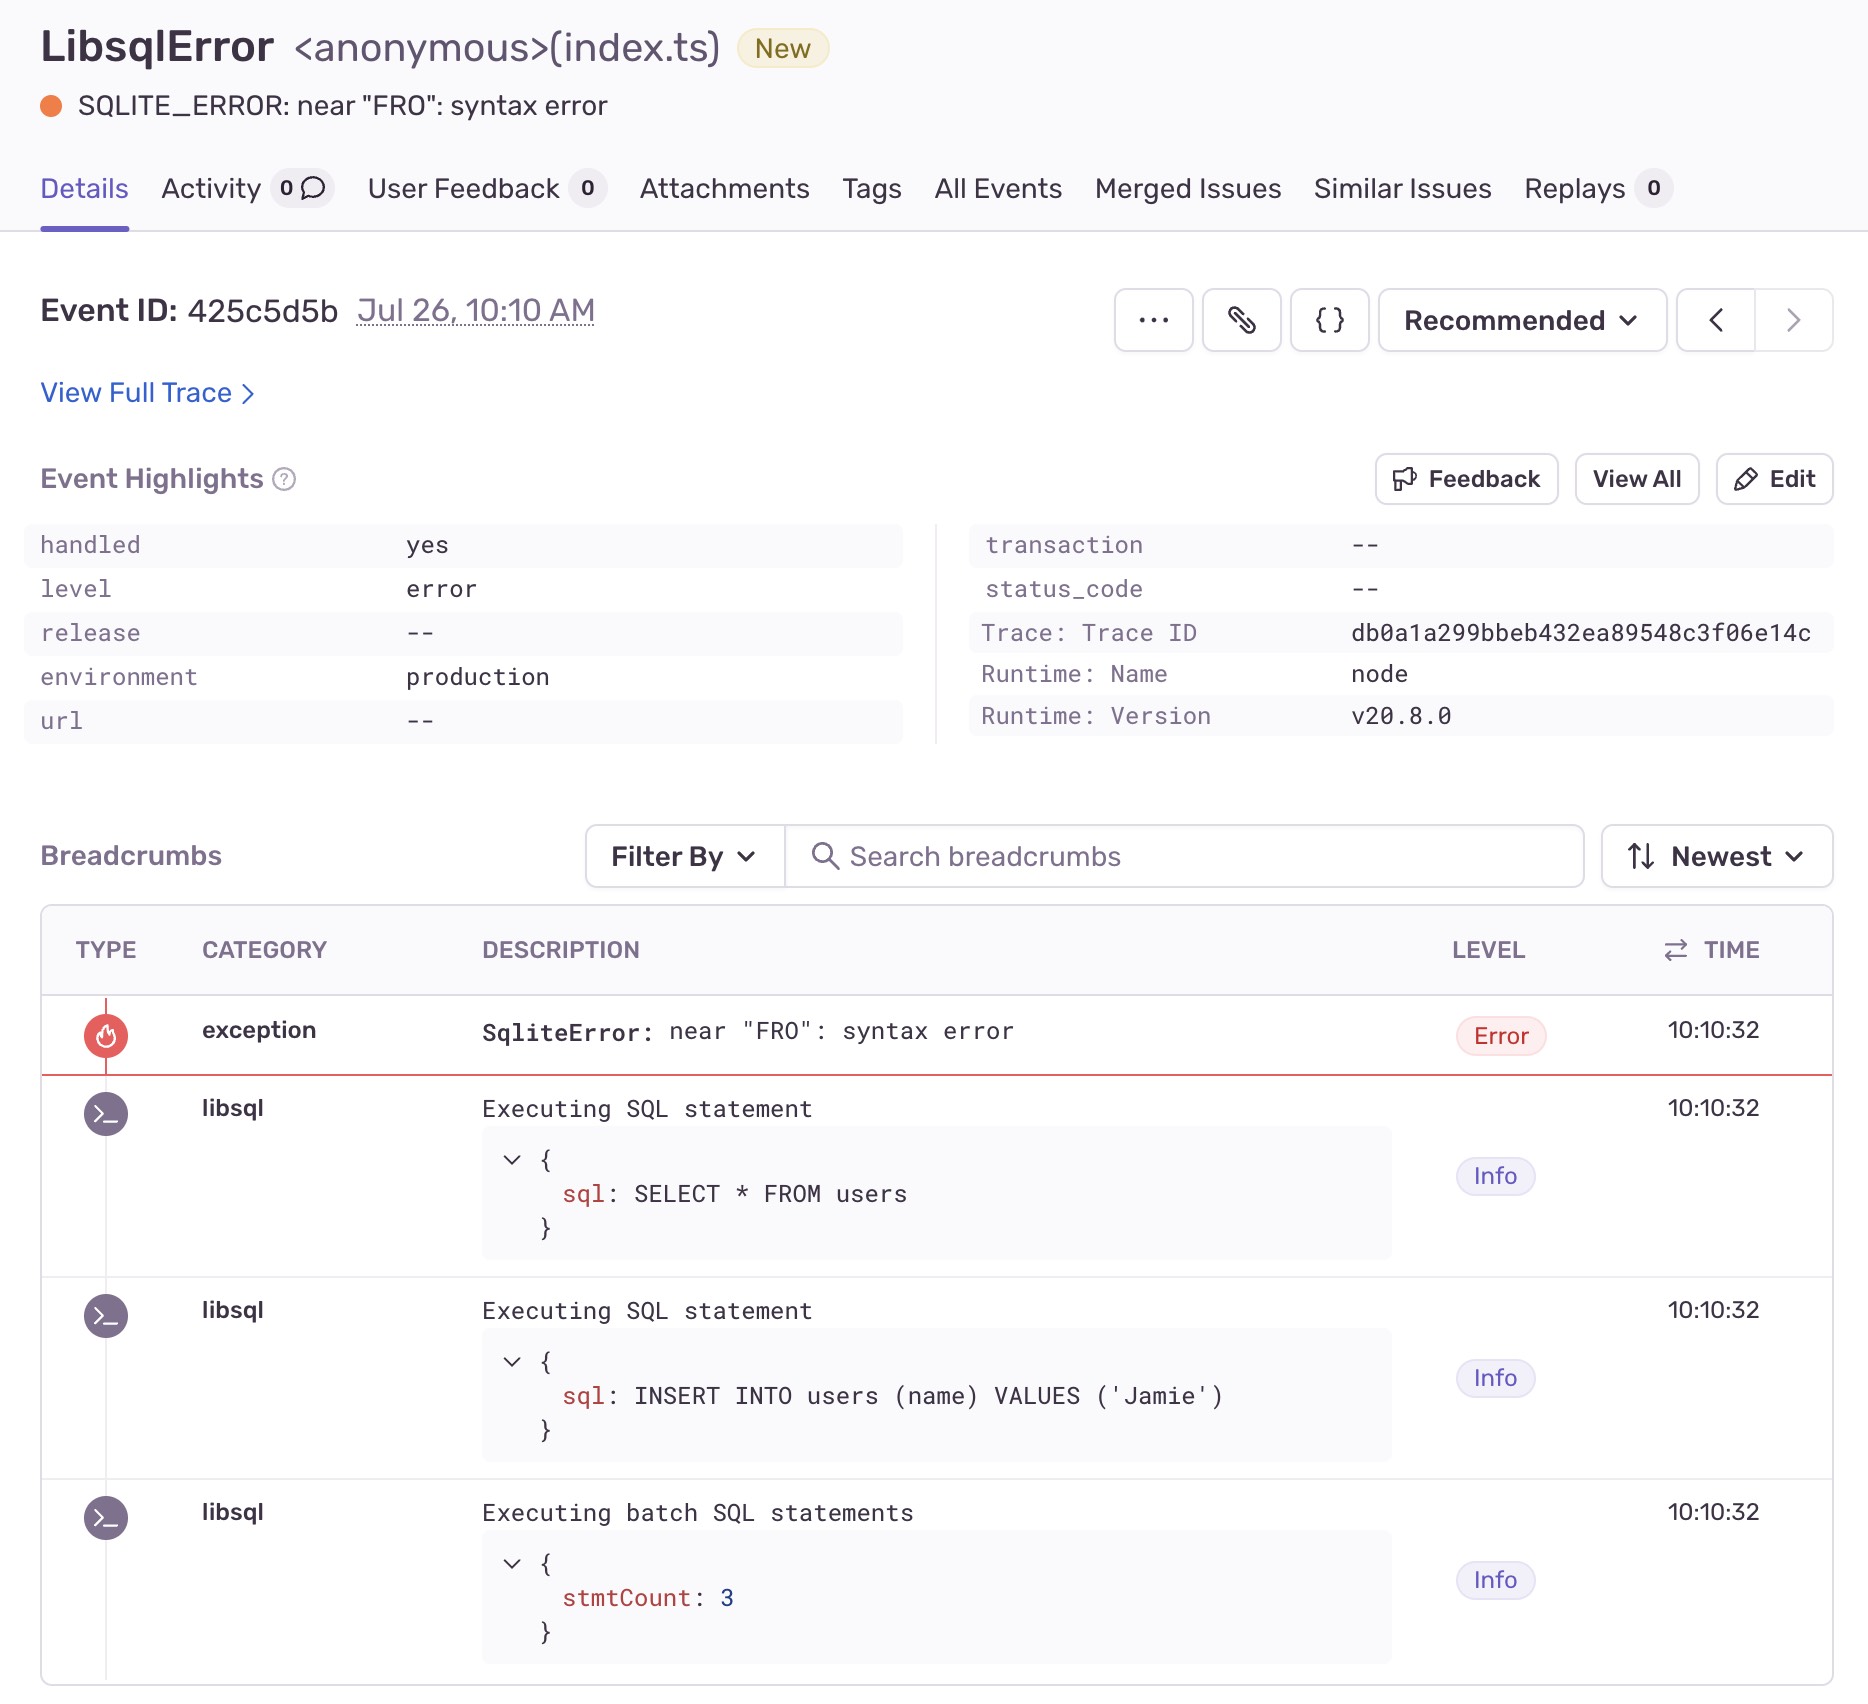Toggle the TIME column display format
The image size is (1868, 1704).
(1675, 950)
